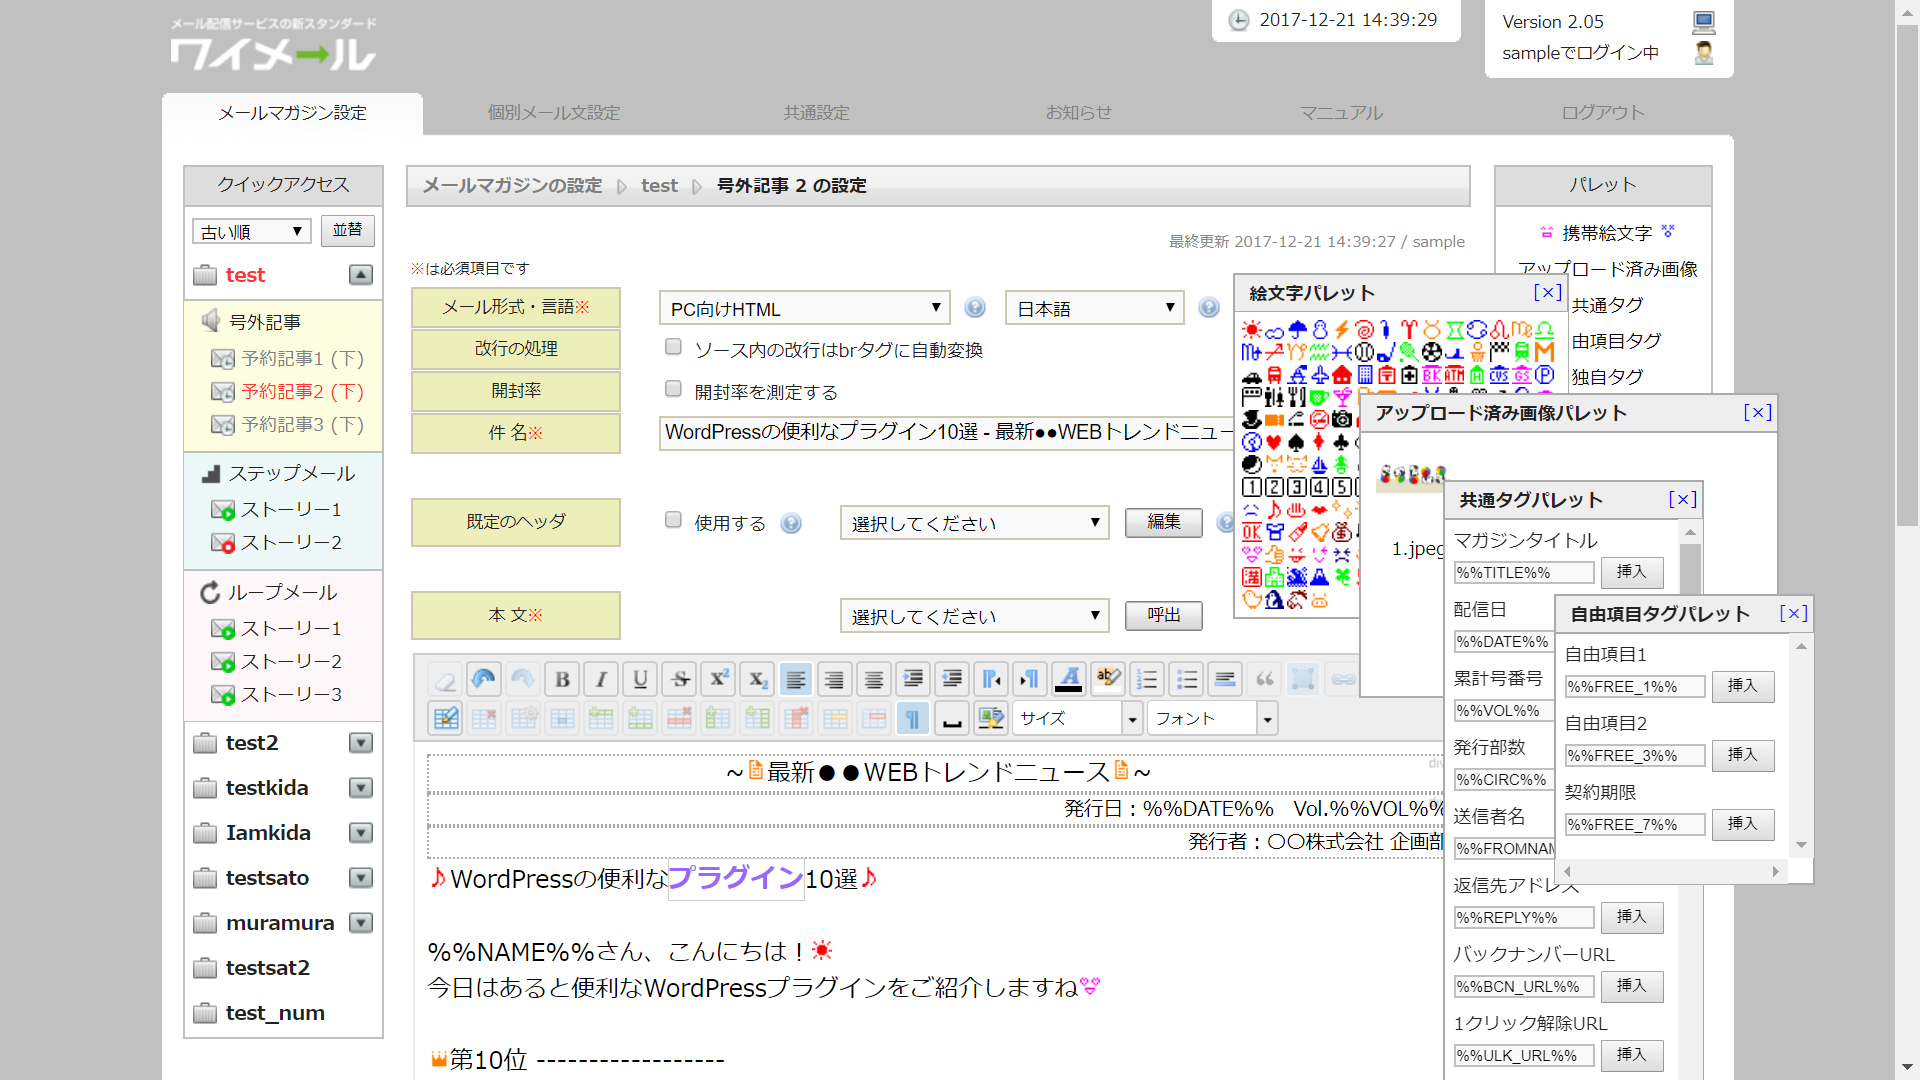Apply bold formatting in the editor

point(562,678)
